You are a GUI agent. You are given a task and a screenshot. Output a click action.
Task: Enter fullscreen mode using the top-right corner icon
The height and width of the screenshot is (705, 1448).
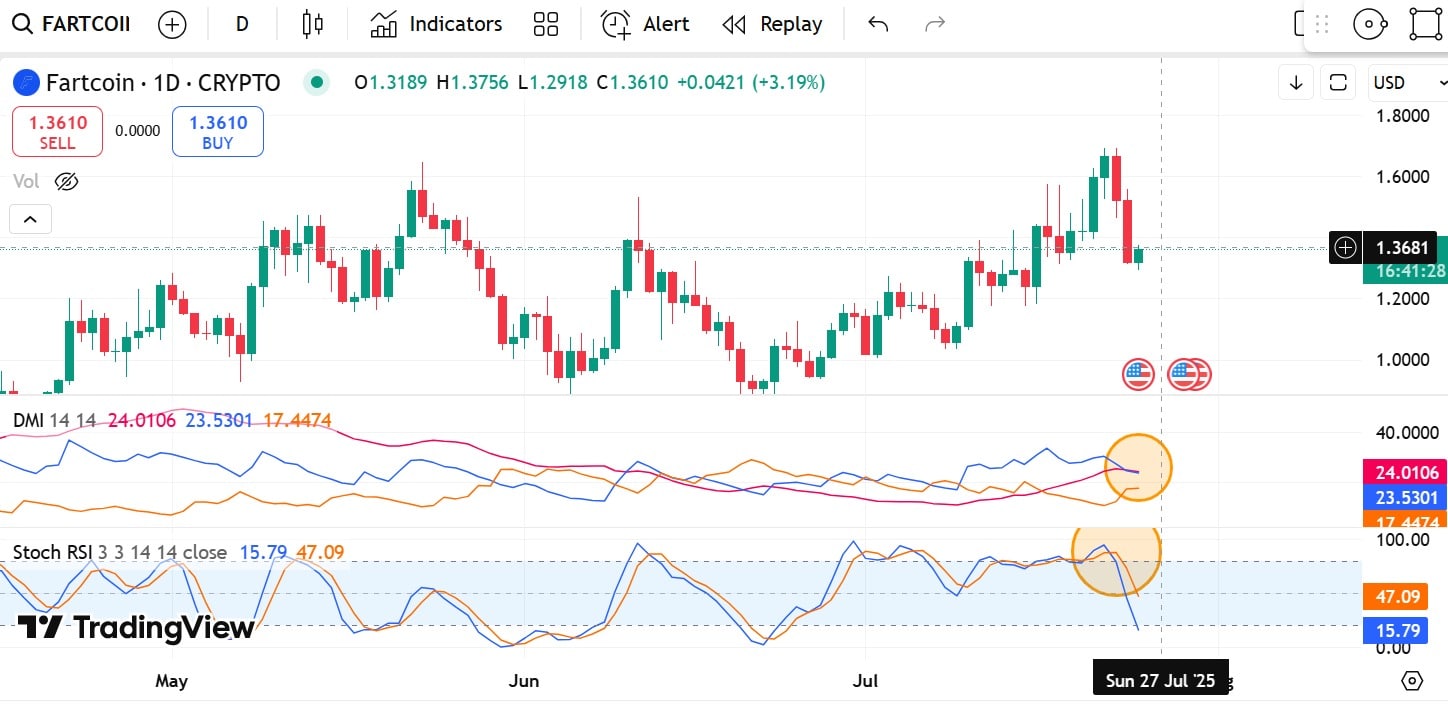click(1427, 24)
